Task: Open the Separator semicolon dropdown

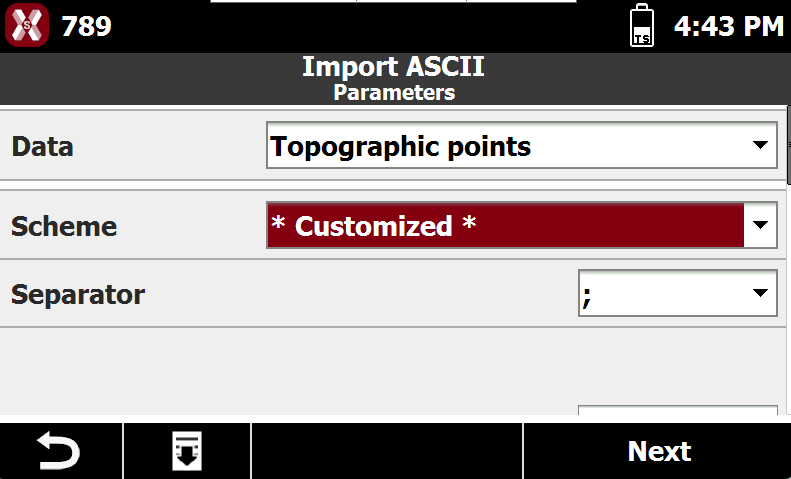Action: click(677, 293)
